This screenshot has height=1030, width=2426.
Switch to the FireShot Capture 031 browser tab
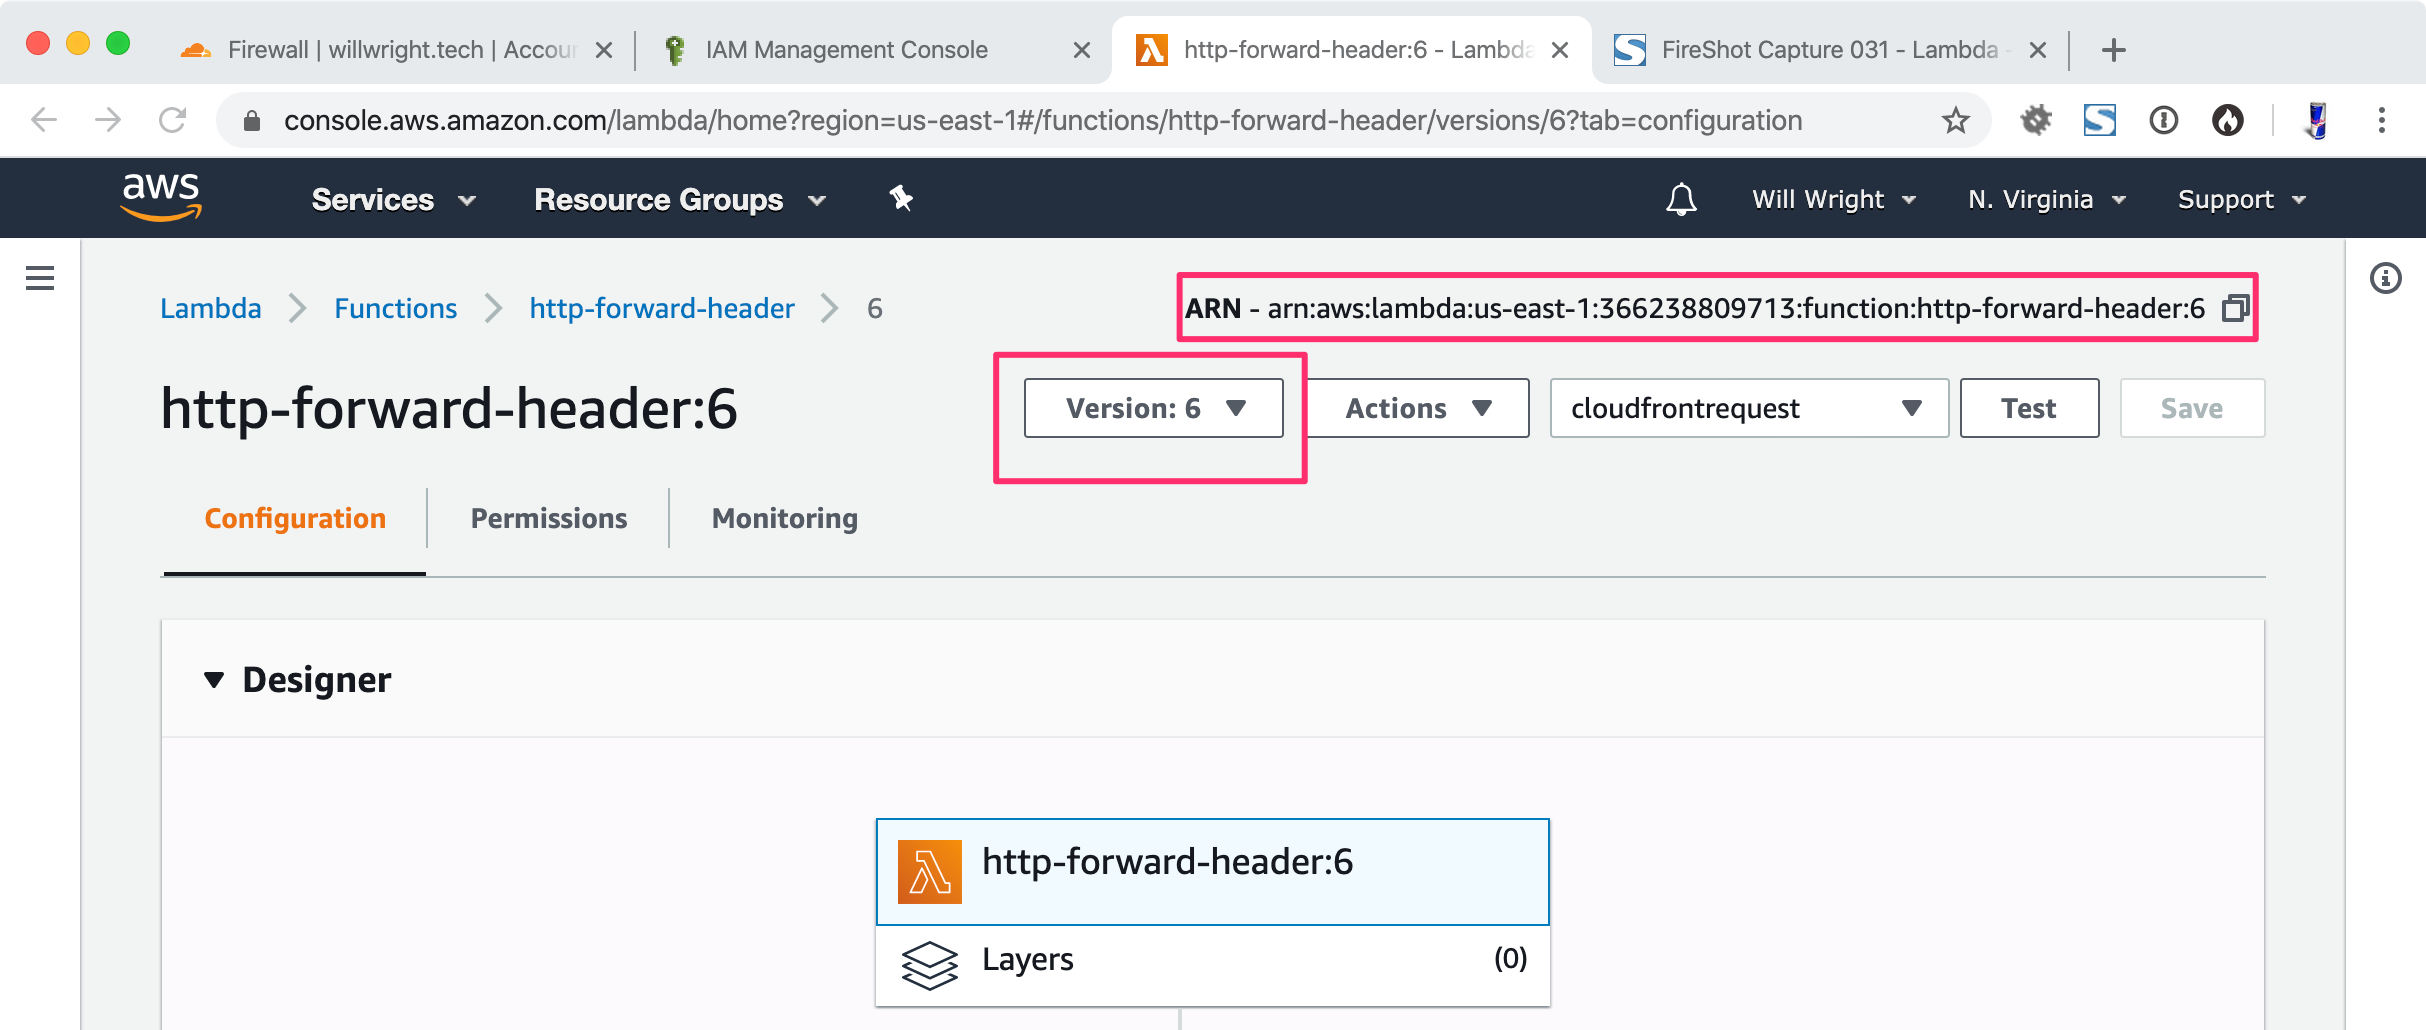1828,50
